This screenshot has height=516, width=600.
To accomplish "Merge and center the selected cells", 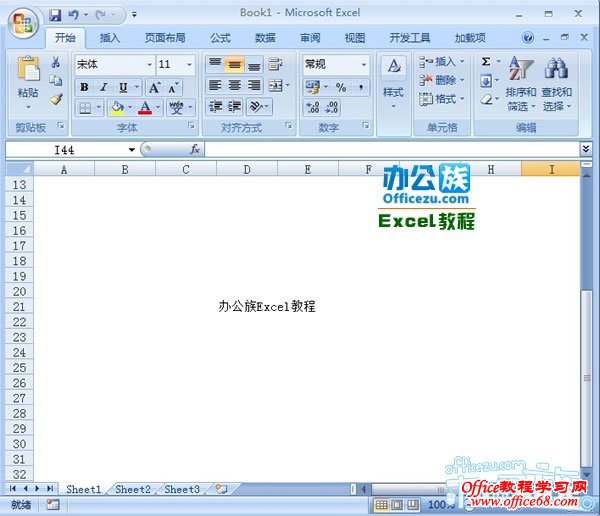I will click(276, 85).
